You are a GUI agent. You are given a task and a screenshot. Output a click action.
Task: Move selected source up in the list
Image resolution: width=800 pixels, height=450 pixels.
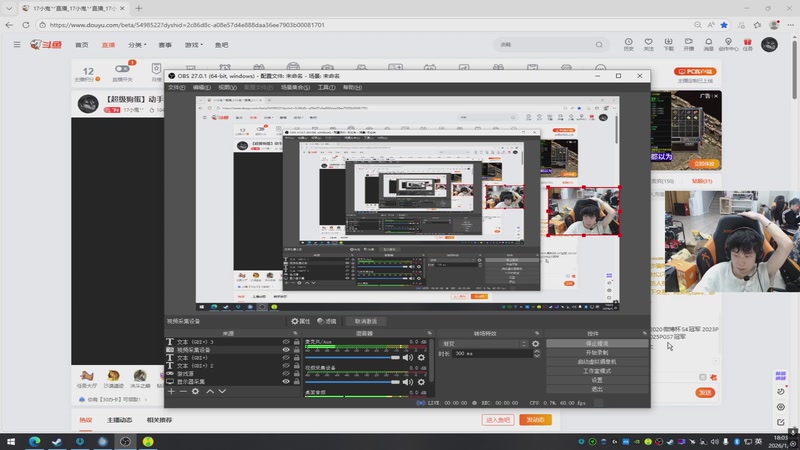210,391
